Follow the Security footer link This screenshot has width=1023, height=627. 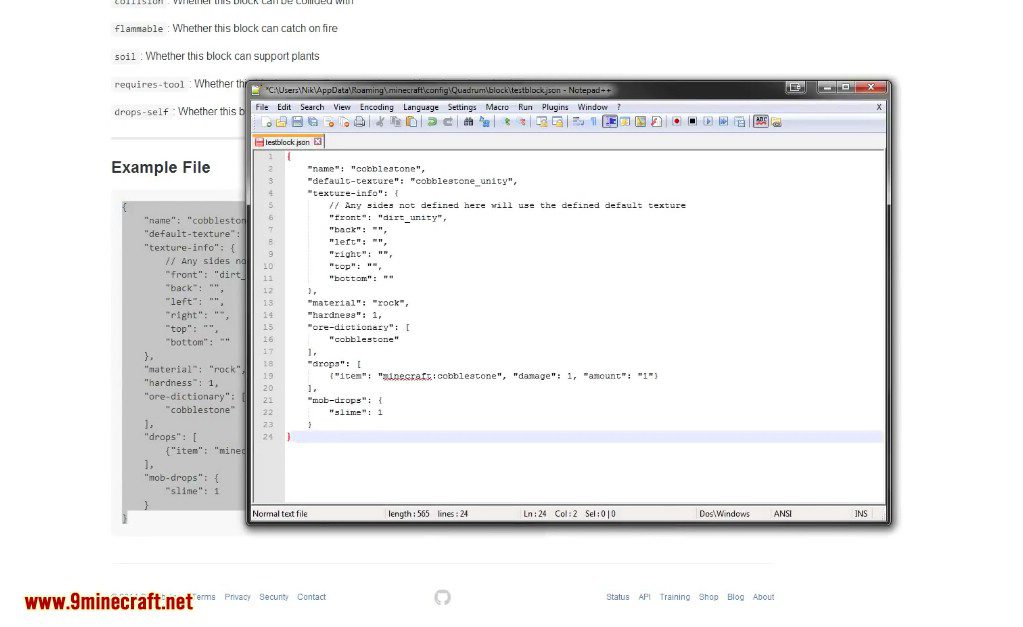click(x=274, y=597)
